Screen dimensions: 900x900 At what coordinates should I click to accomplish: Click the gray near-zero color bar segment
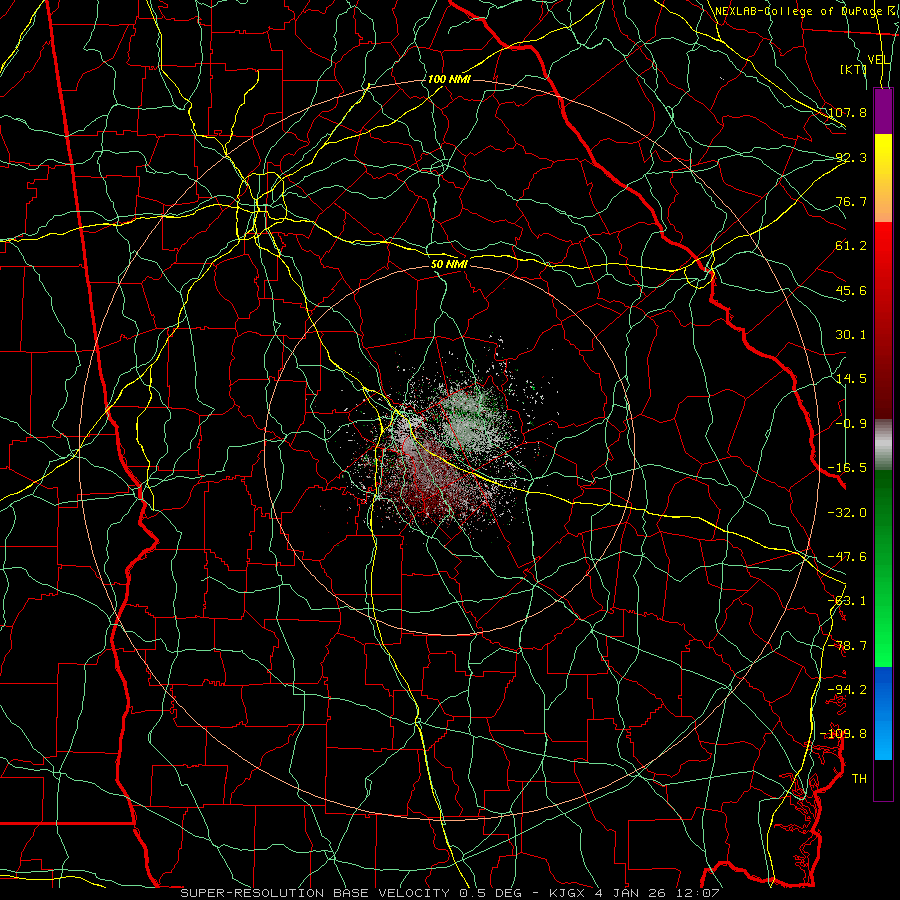pyautogui.click(x=883, y=445)
